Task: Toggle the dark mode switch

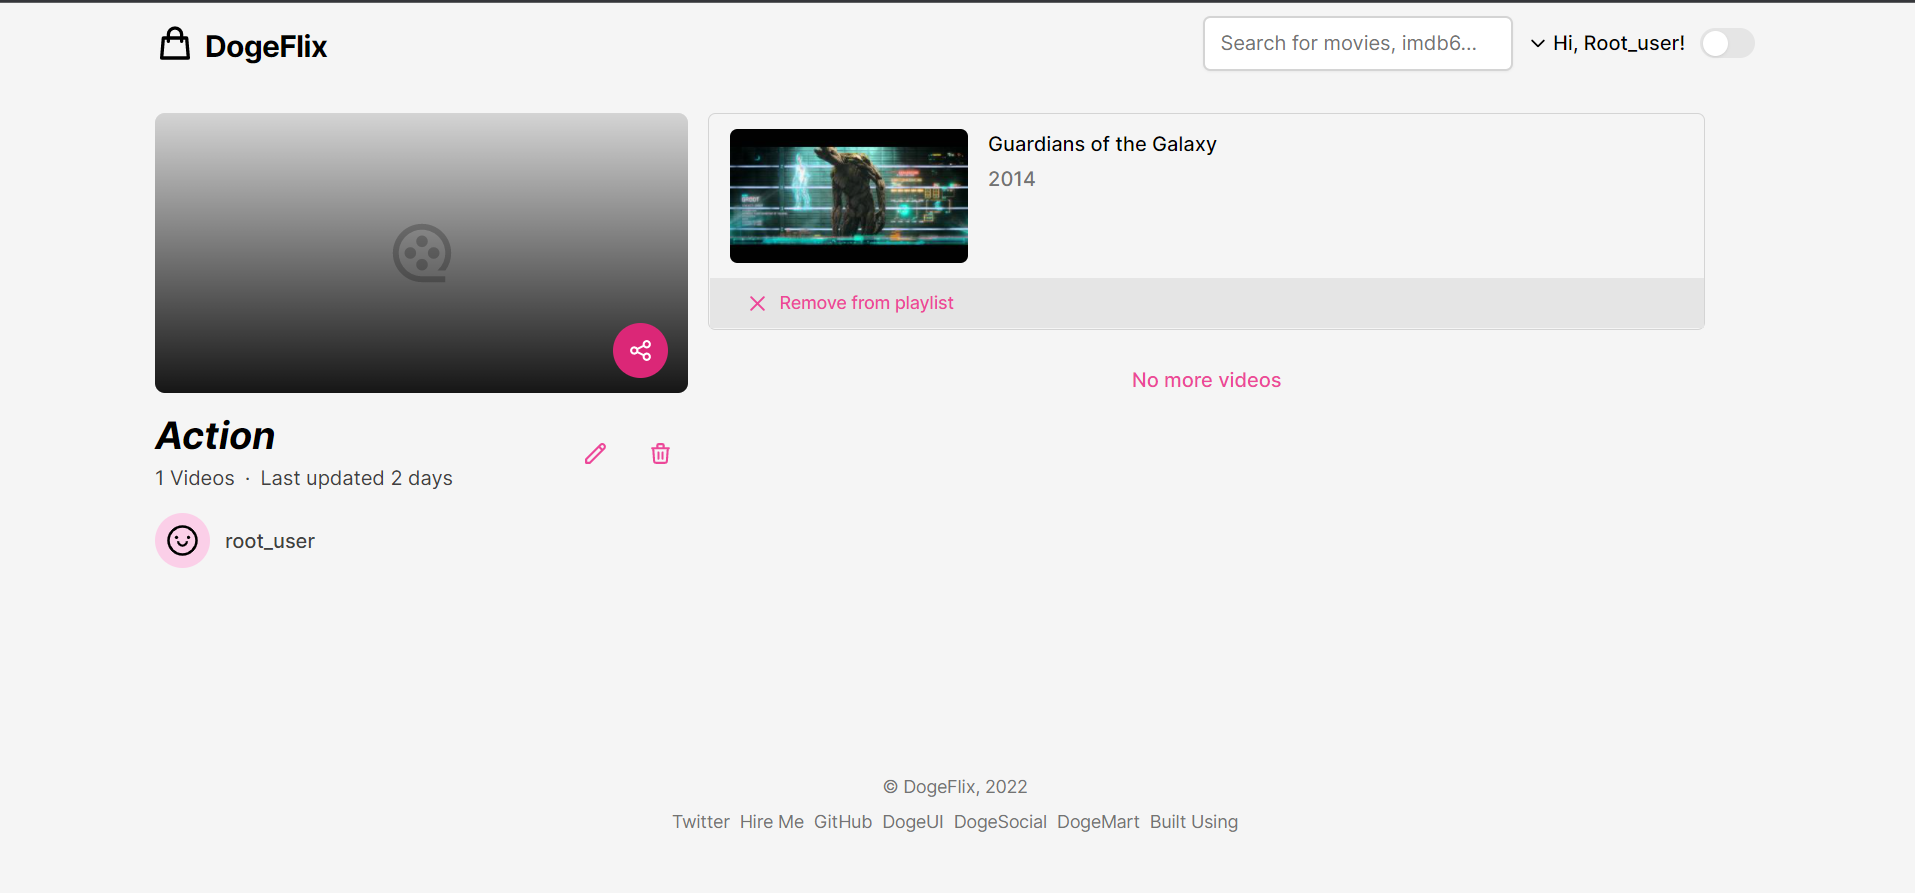Action: 1727,44
